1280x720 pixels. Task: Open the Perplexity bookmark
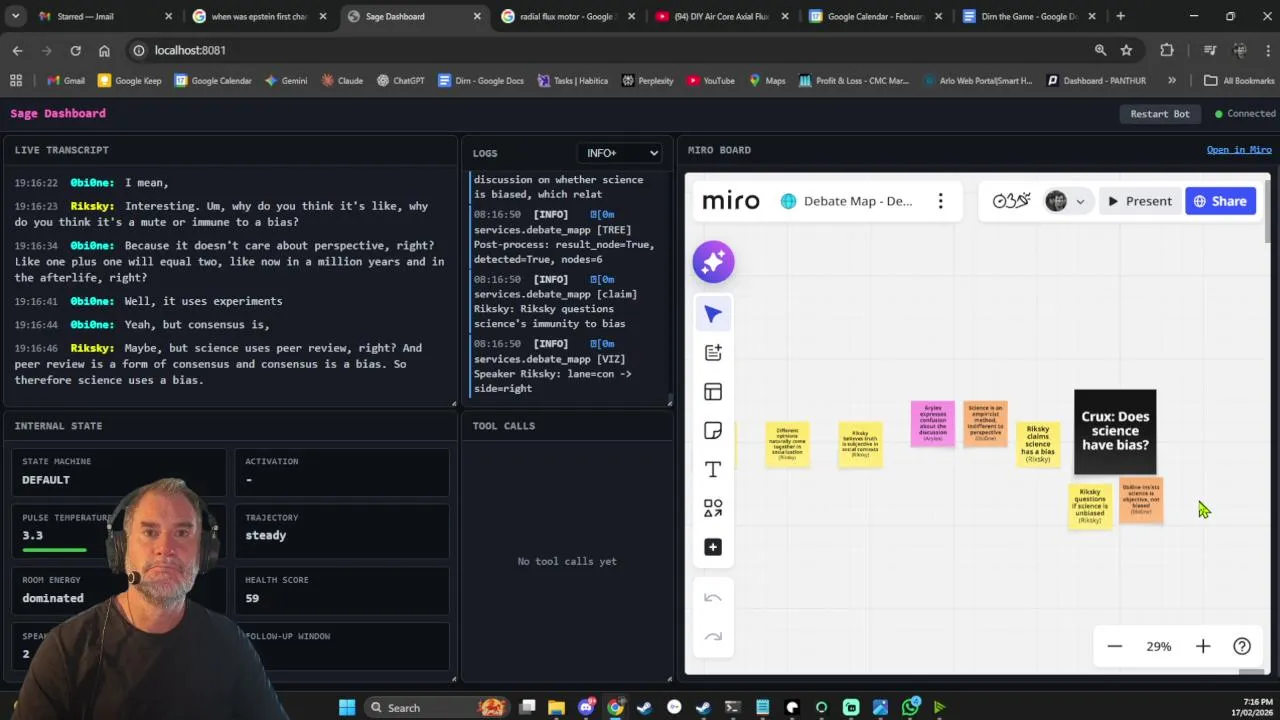(x=647, y=80)
